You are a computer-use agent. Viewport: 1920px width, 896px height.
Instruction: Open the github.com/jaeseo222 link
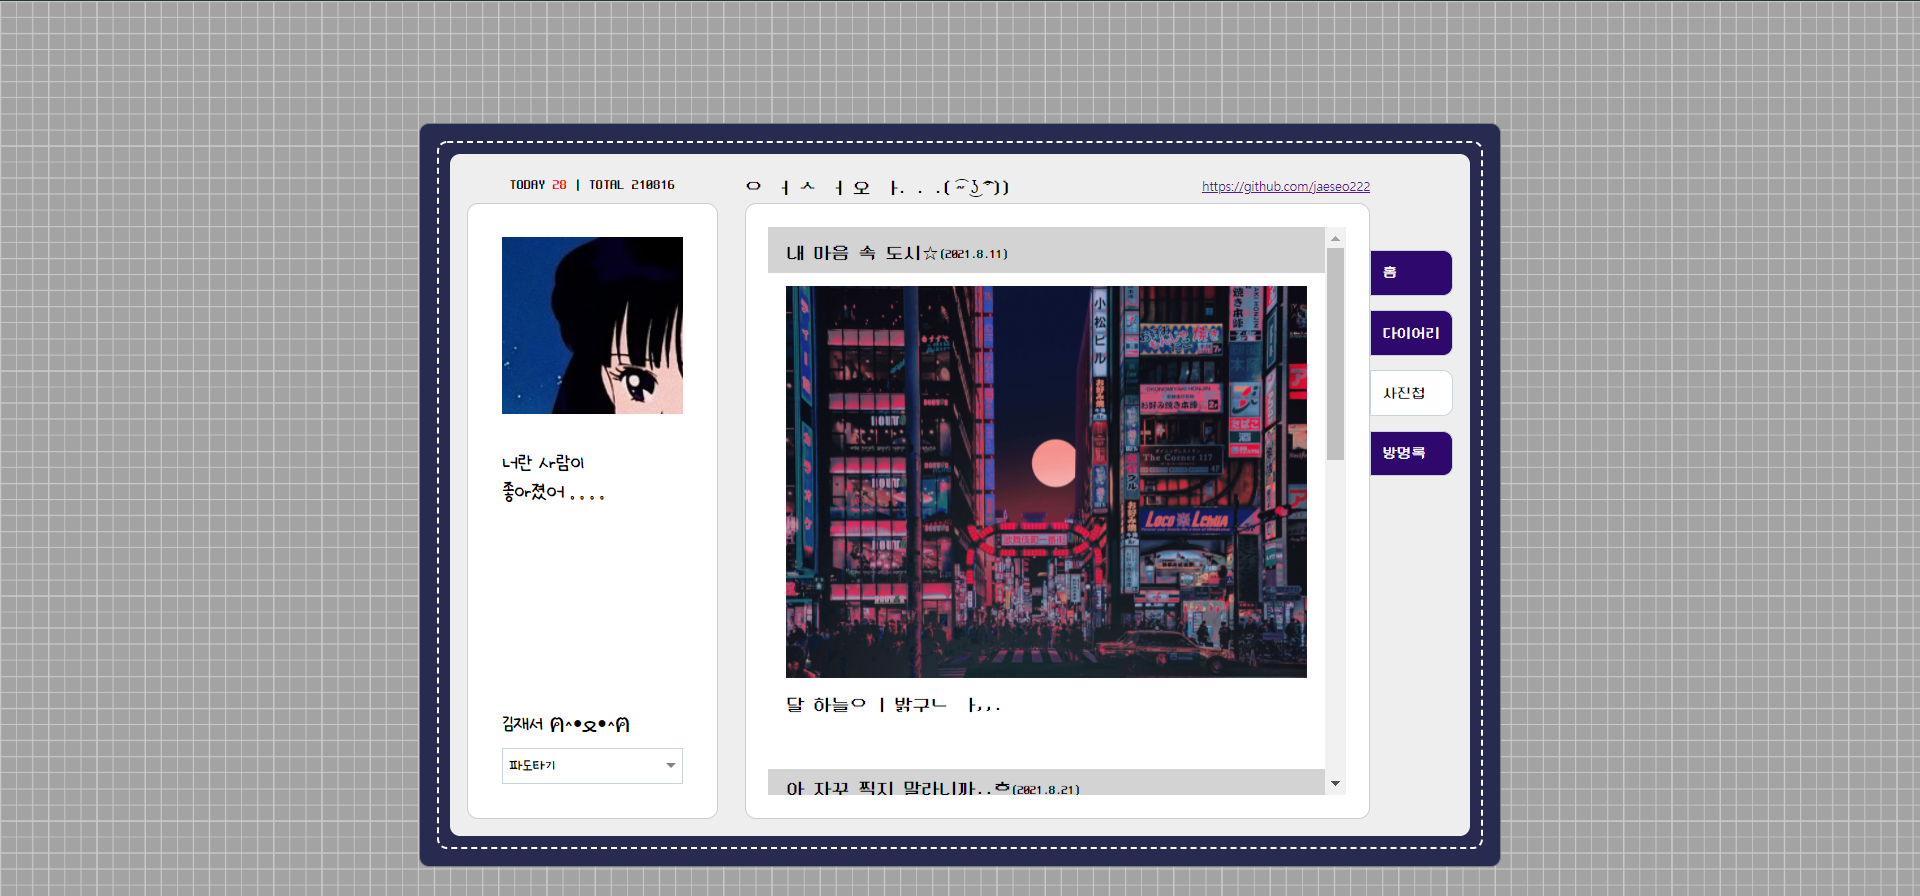(1285, 187)
